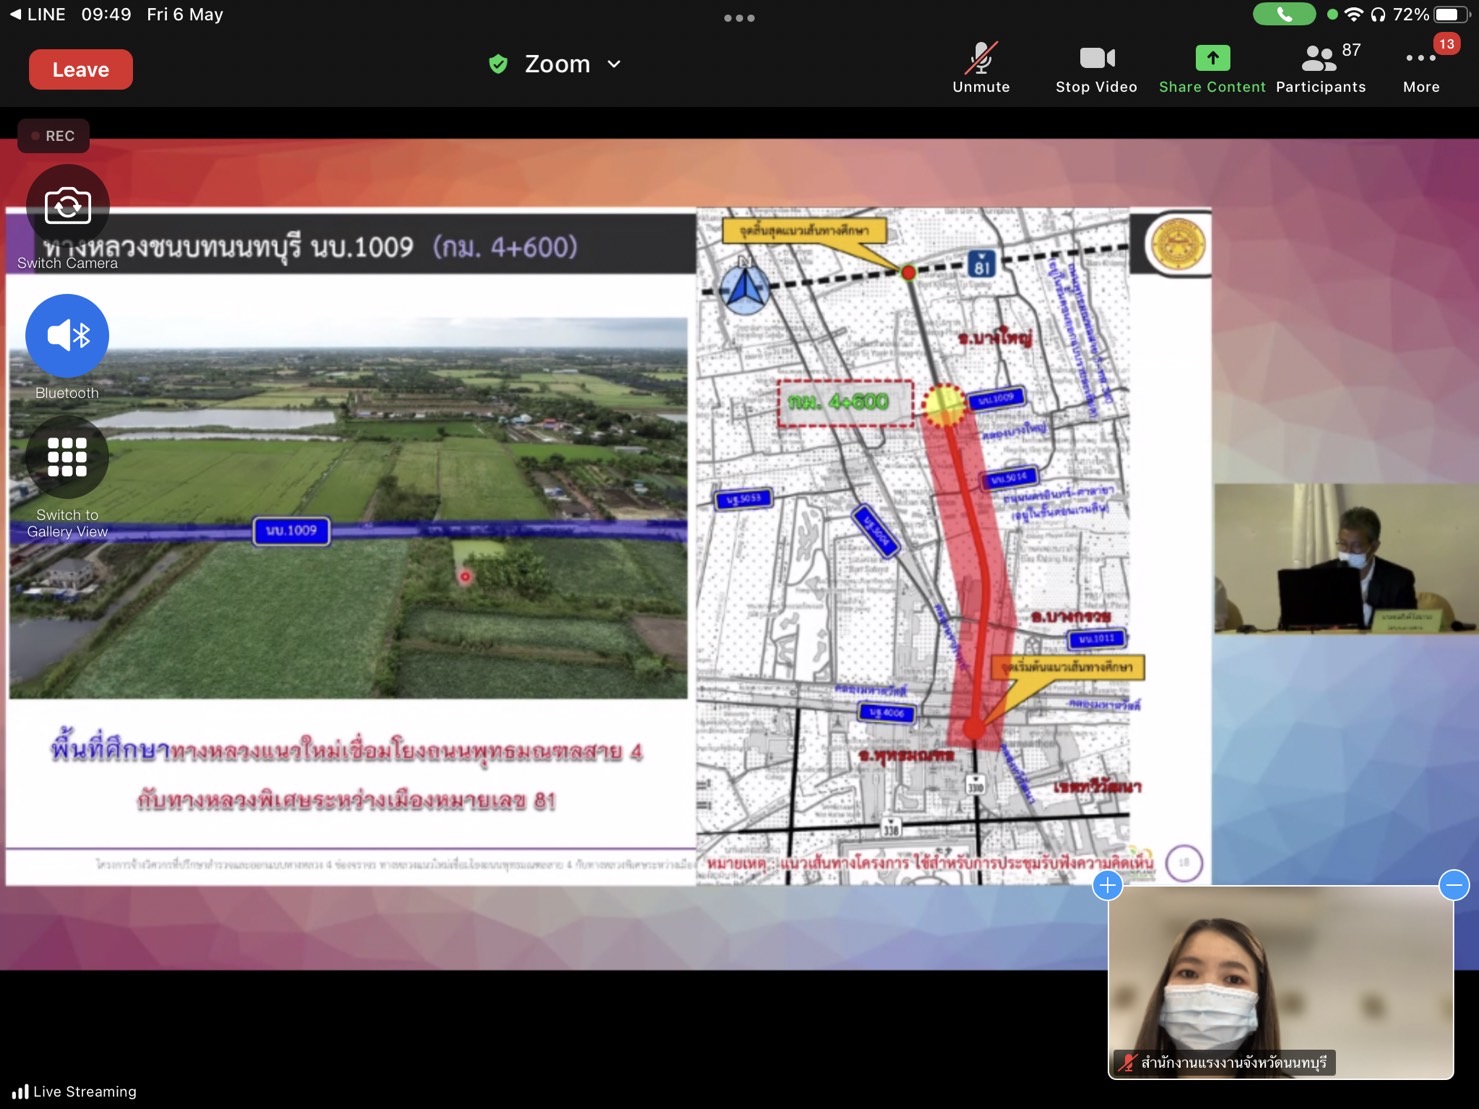Return to LINE app via back link

pos(38,15)
